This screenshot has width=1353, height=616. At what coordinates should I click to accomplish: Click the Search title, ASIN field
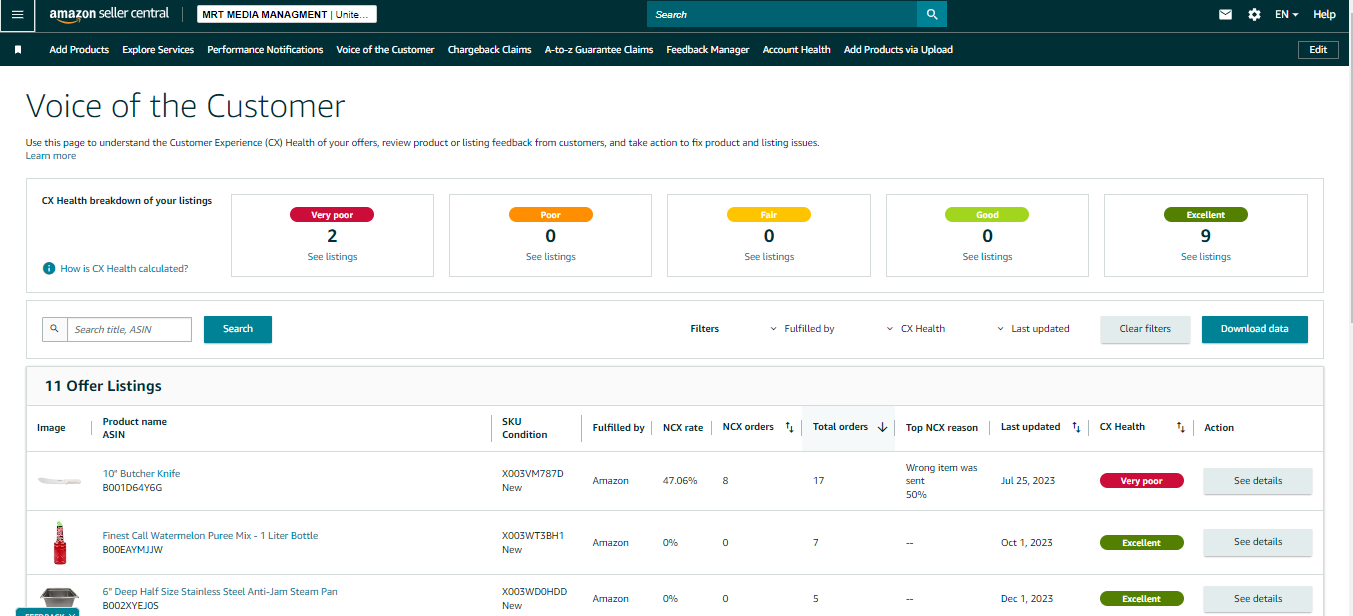click(x=129, y=329)
